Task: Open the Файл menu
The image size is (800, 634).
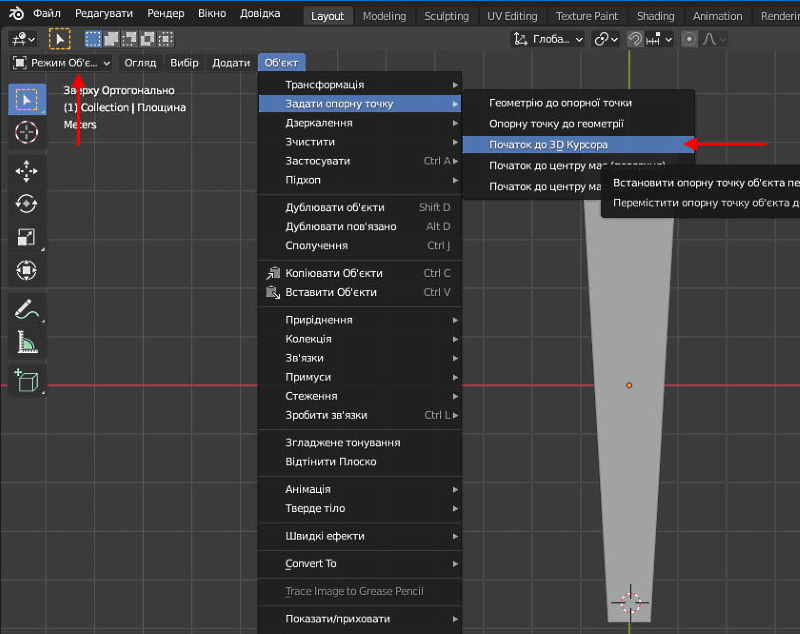Action: coord(46,13)
